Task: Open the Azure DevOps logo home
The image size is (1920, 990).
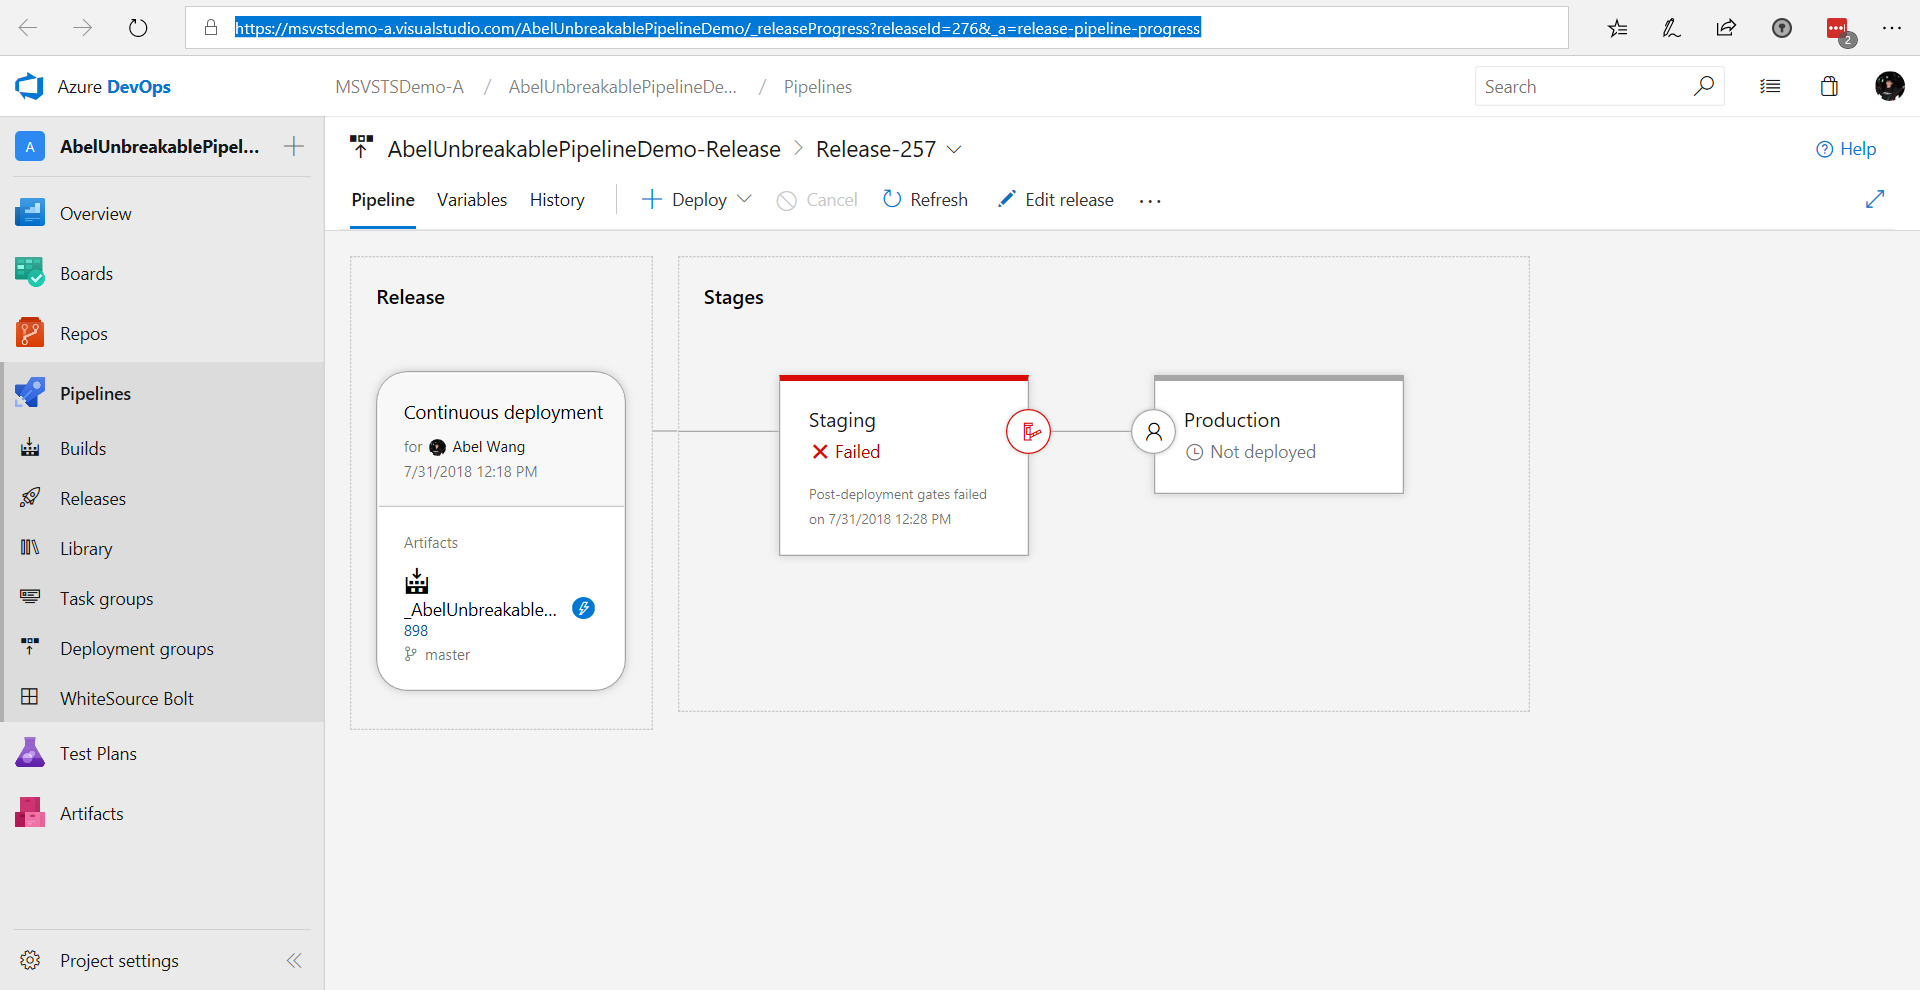Action: 93,87
